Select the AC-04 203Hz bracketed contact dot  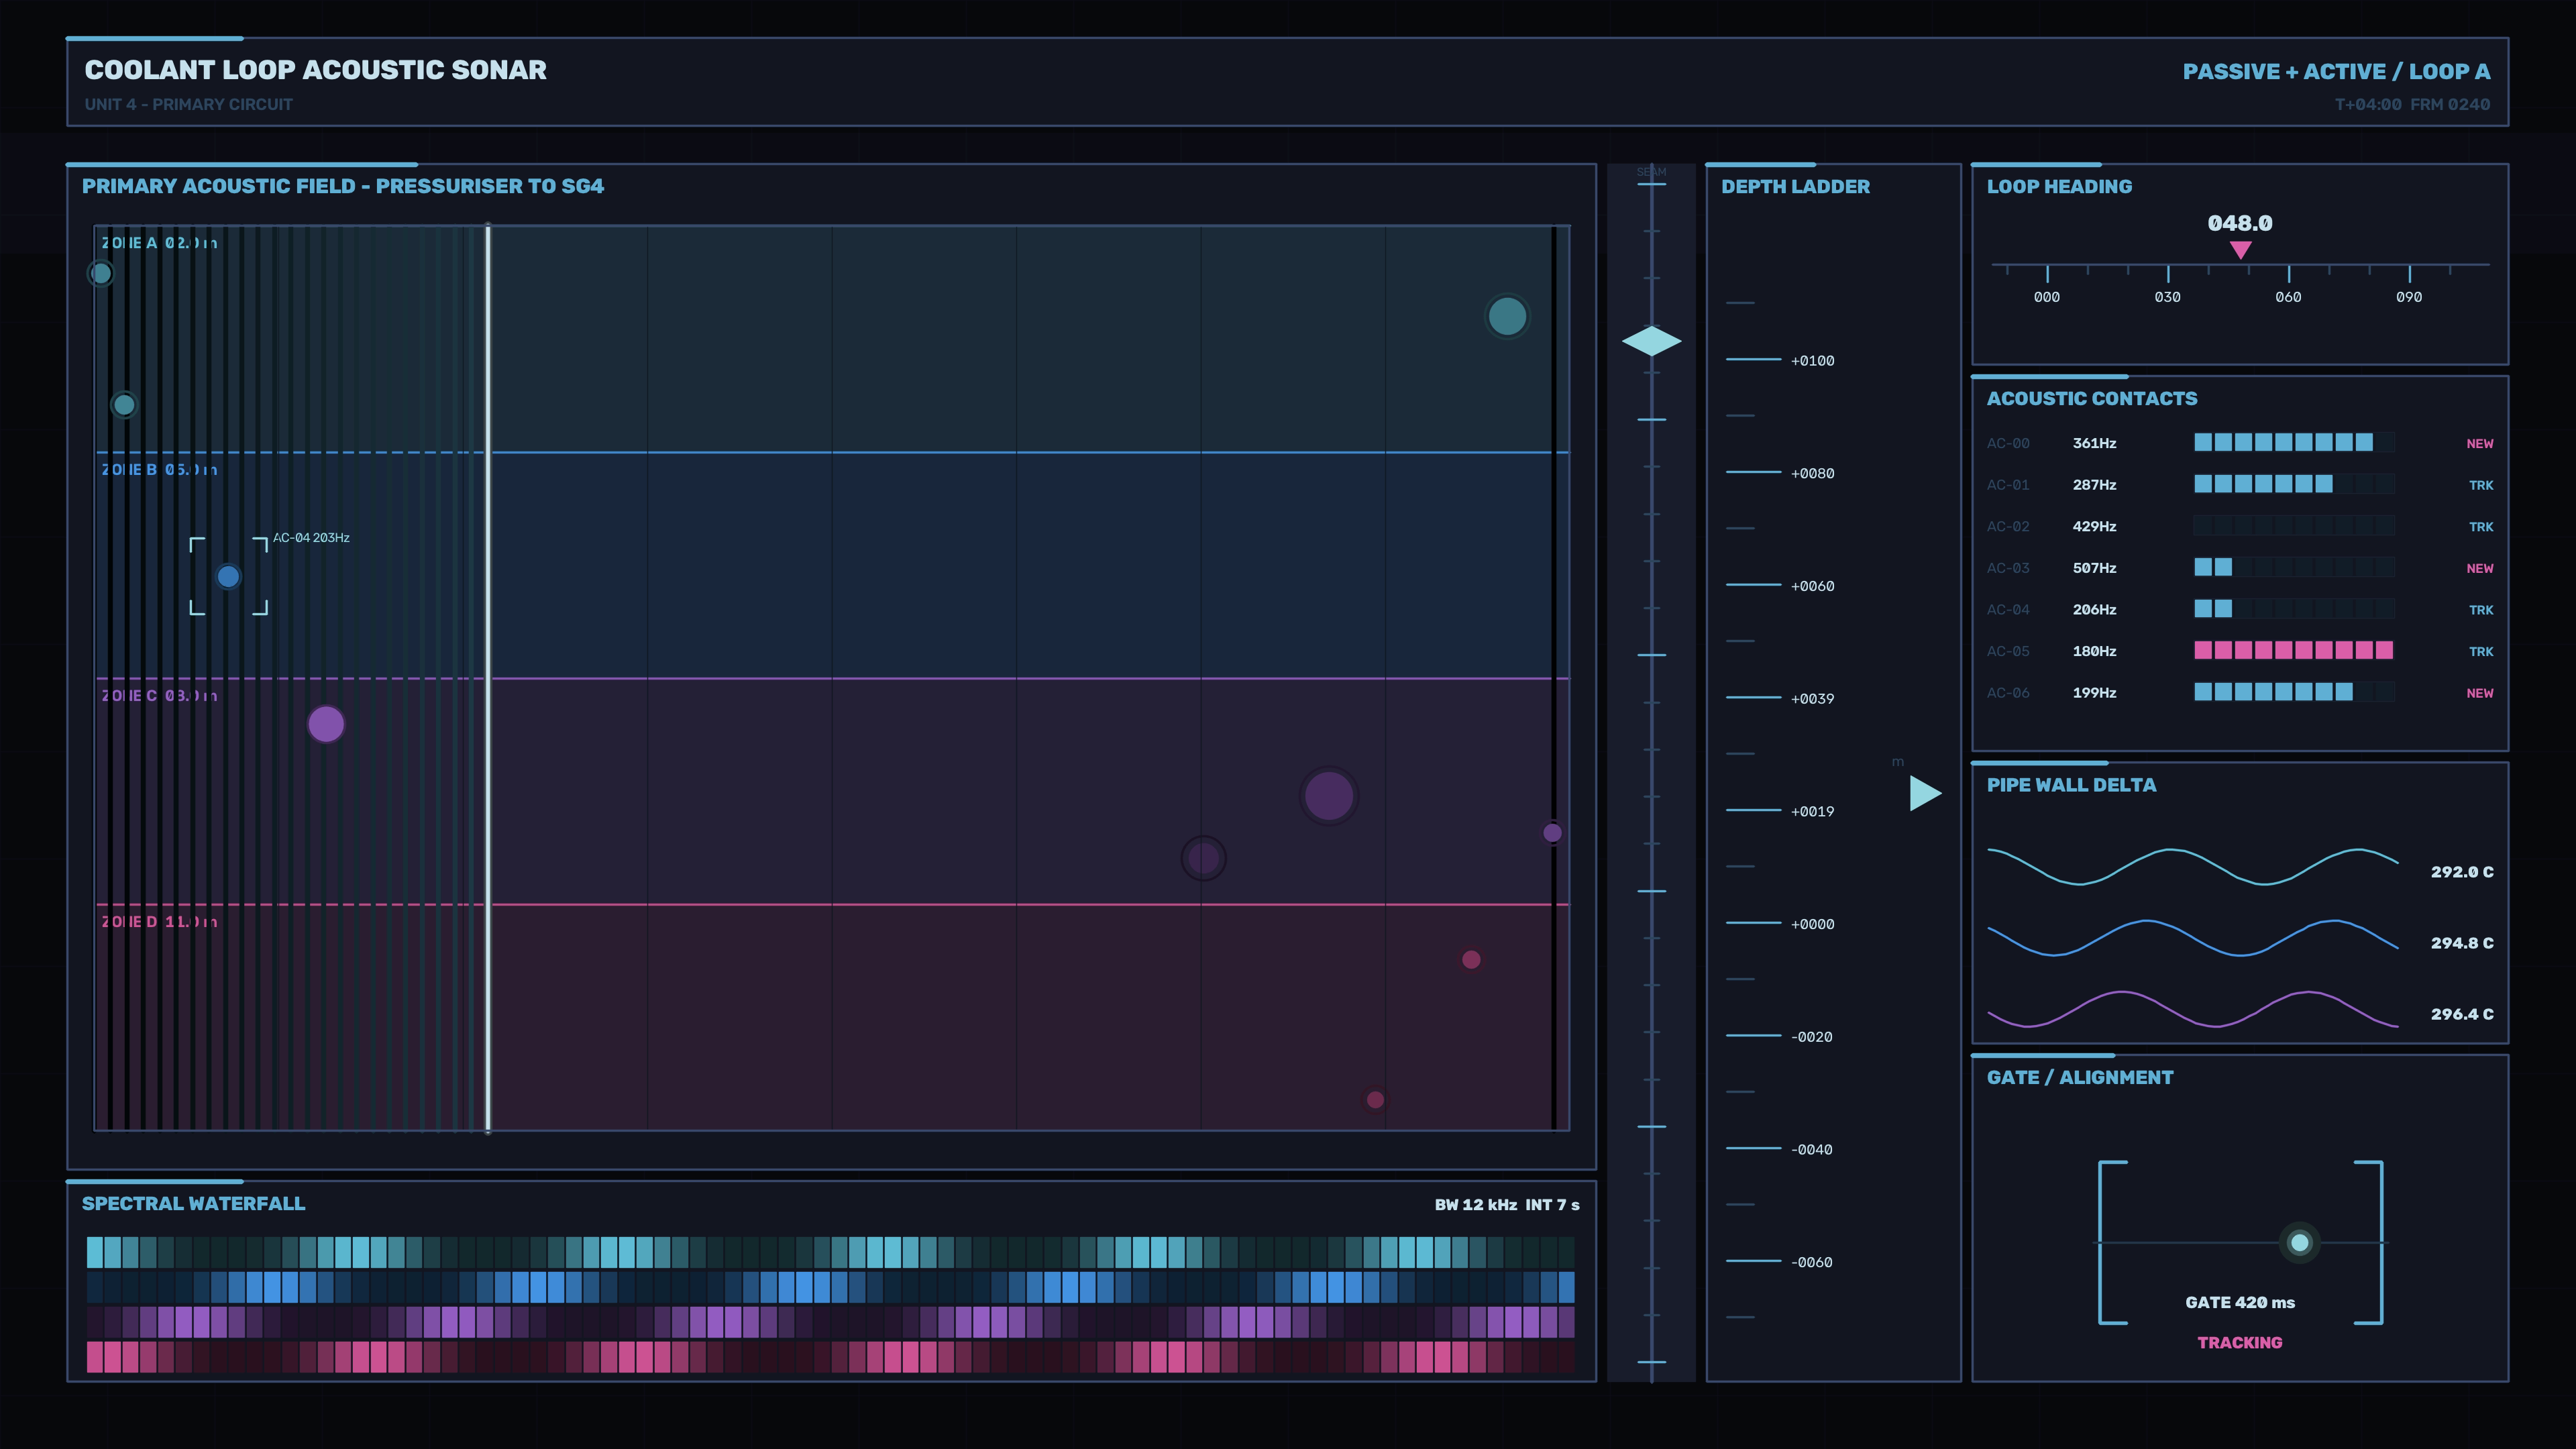[x=228, y=576]
